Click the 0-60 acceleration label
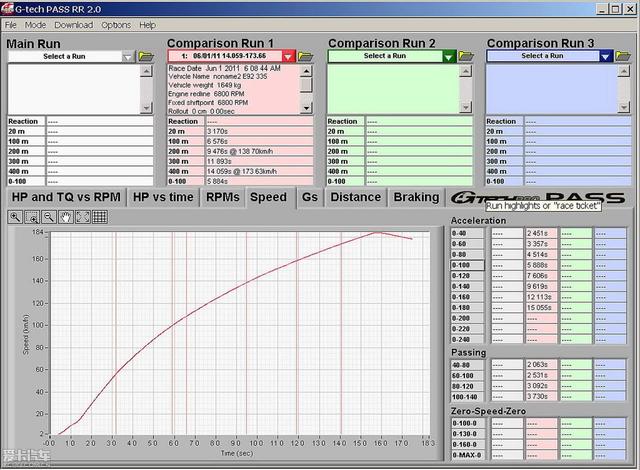This screenshot has width=640, height=470. pyautogui.click(x=467, y=244)
